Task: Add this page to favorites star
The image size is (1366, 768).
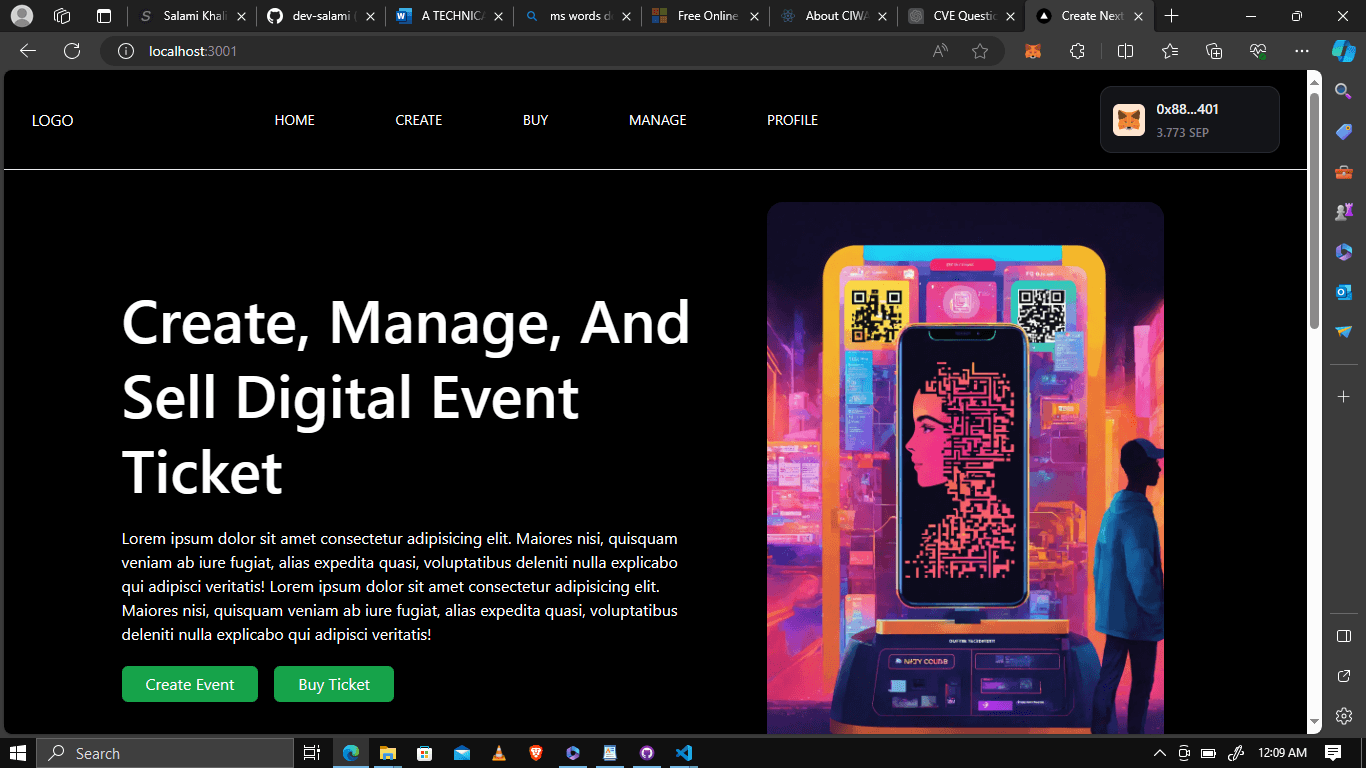Action: tap(980, 51)
